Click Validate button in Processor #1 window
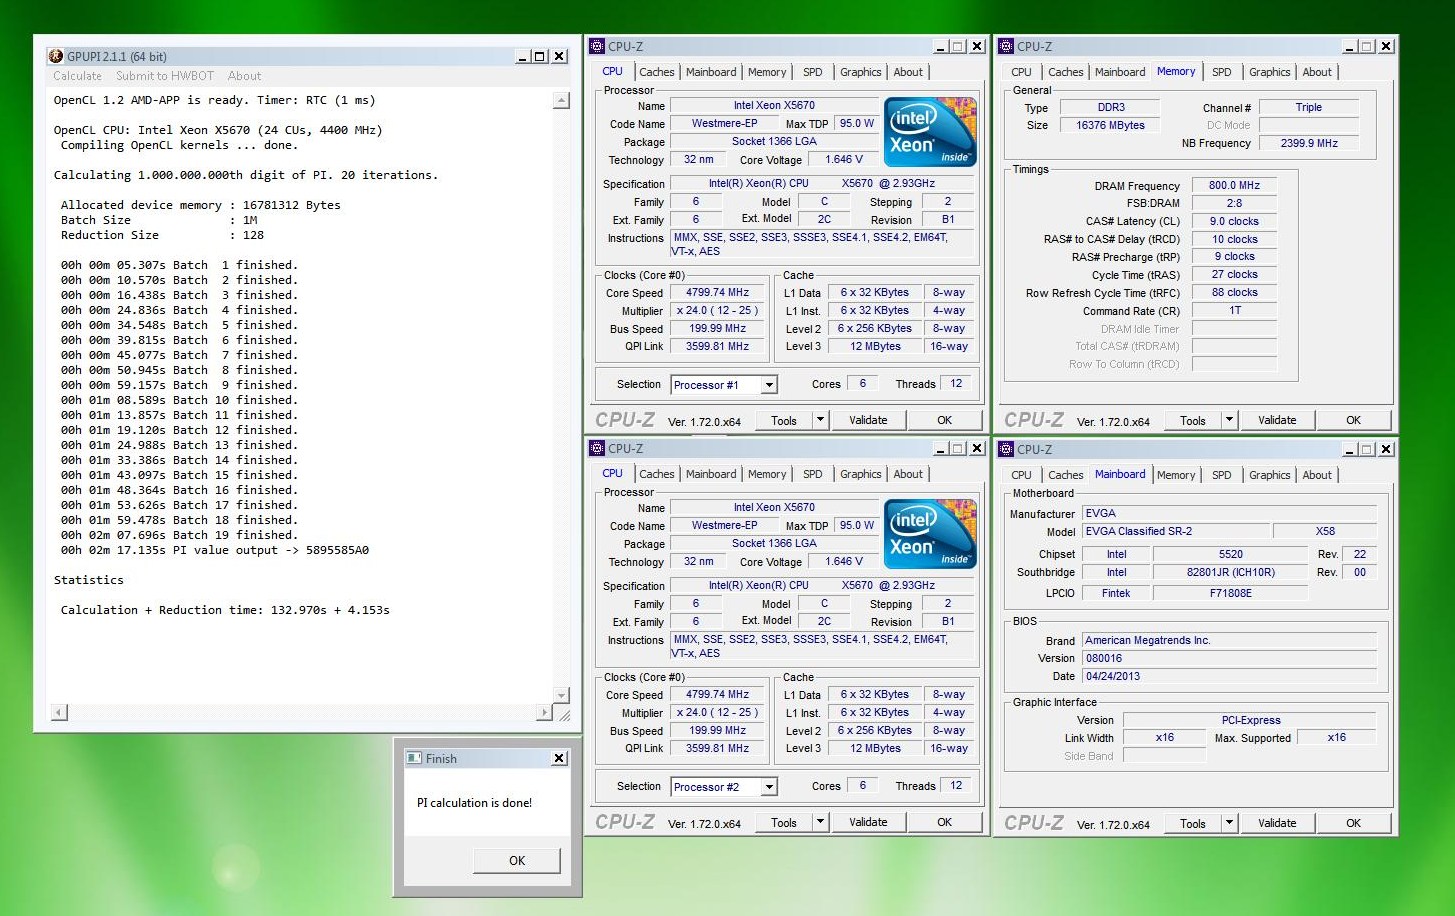The image size is (1455, 916). (868, 420)
